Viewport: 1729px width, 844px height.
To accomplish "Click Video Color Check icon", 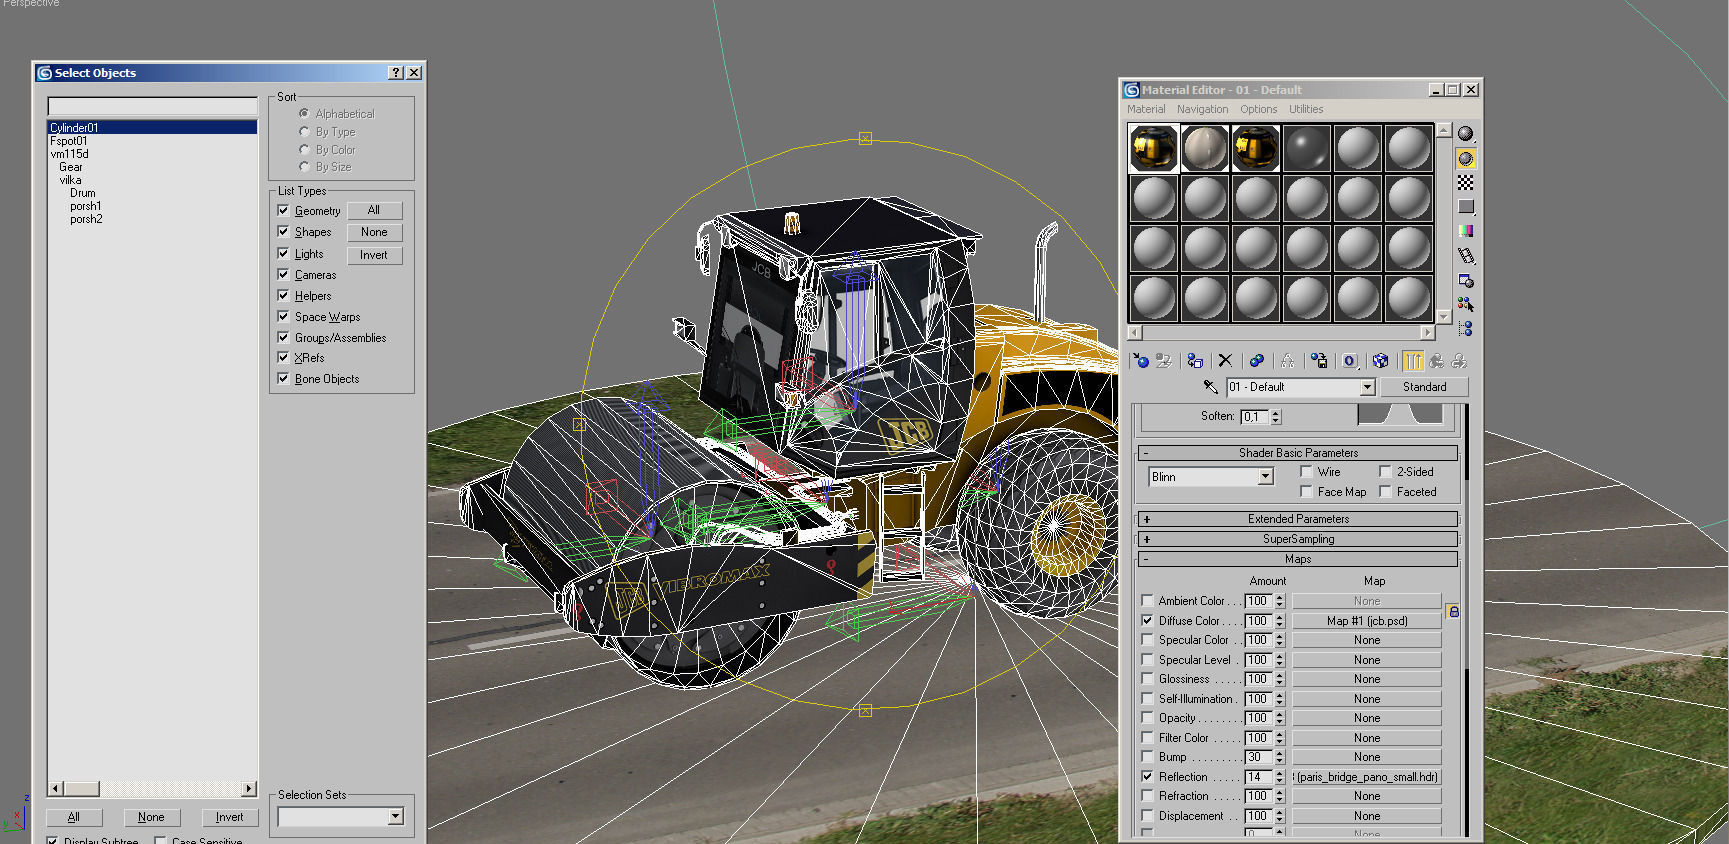I will (1466, 231).
